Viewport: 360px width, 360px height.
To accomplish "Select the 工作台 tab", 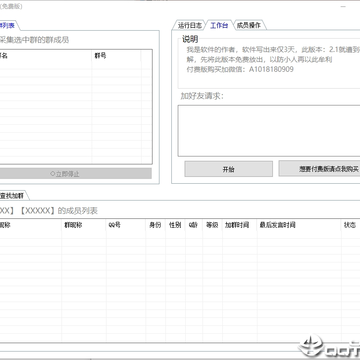I will click(x=219, y=25).
